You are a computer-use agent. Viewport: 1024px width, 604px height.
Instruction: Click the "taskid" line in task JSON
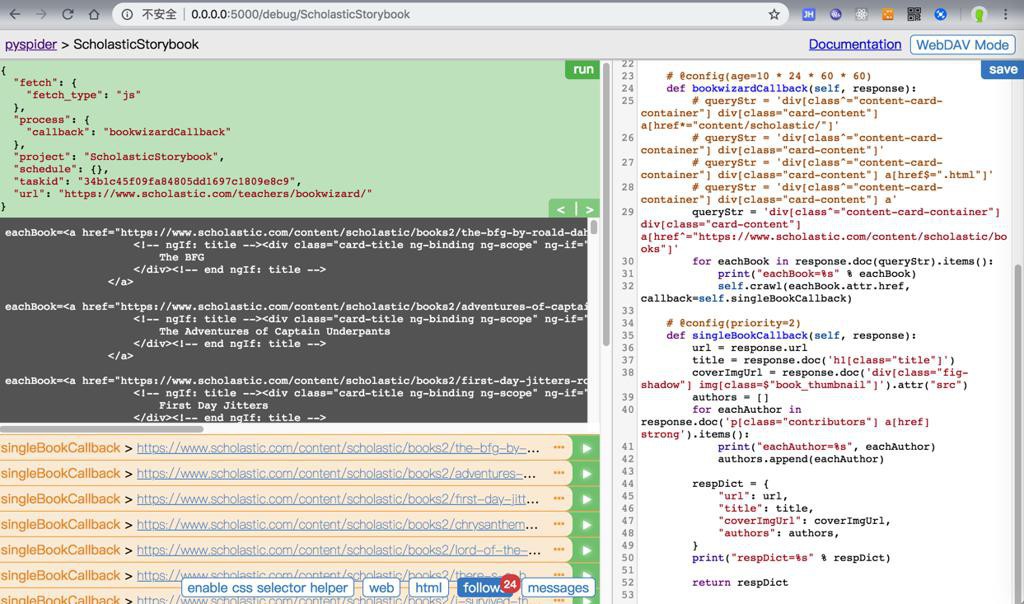click(x=157, y=182)
